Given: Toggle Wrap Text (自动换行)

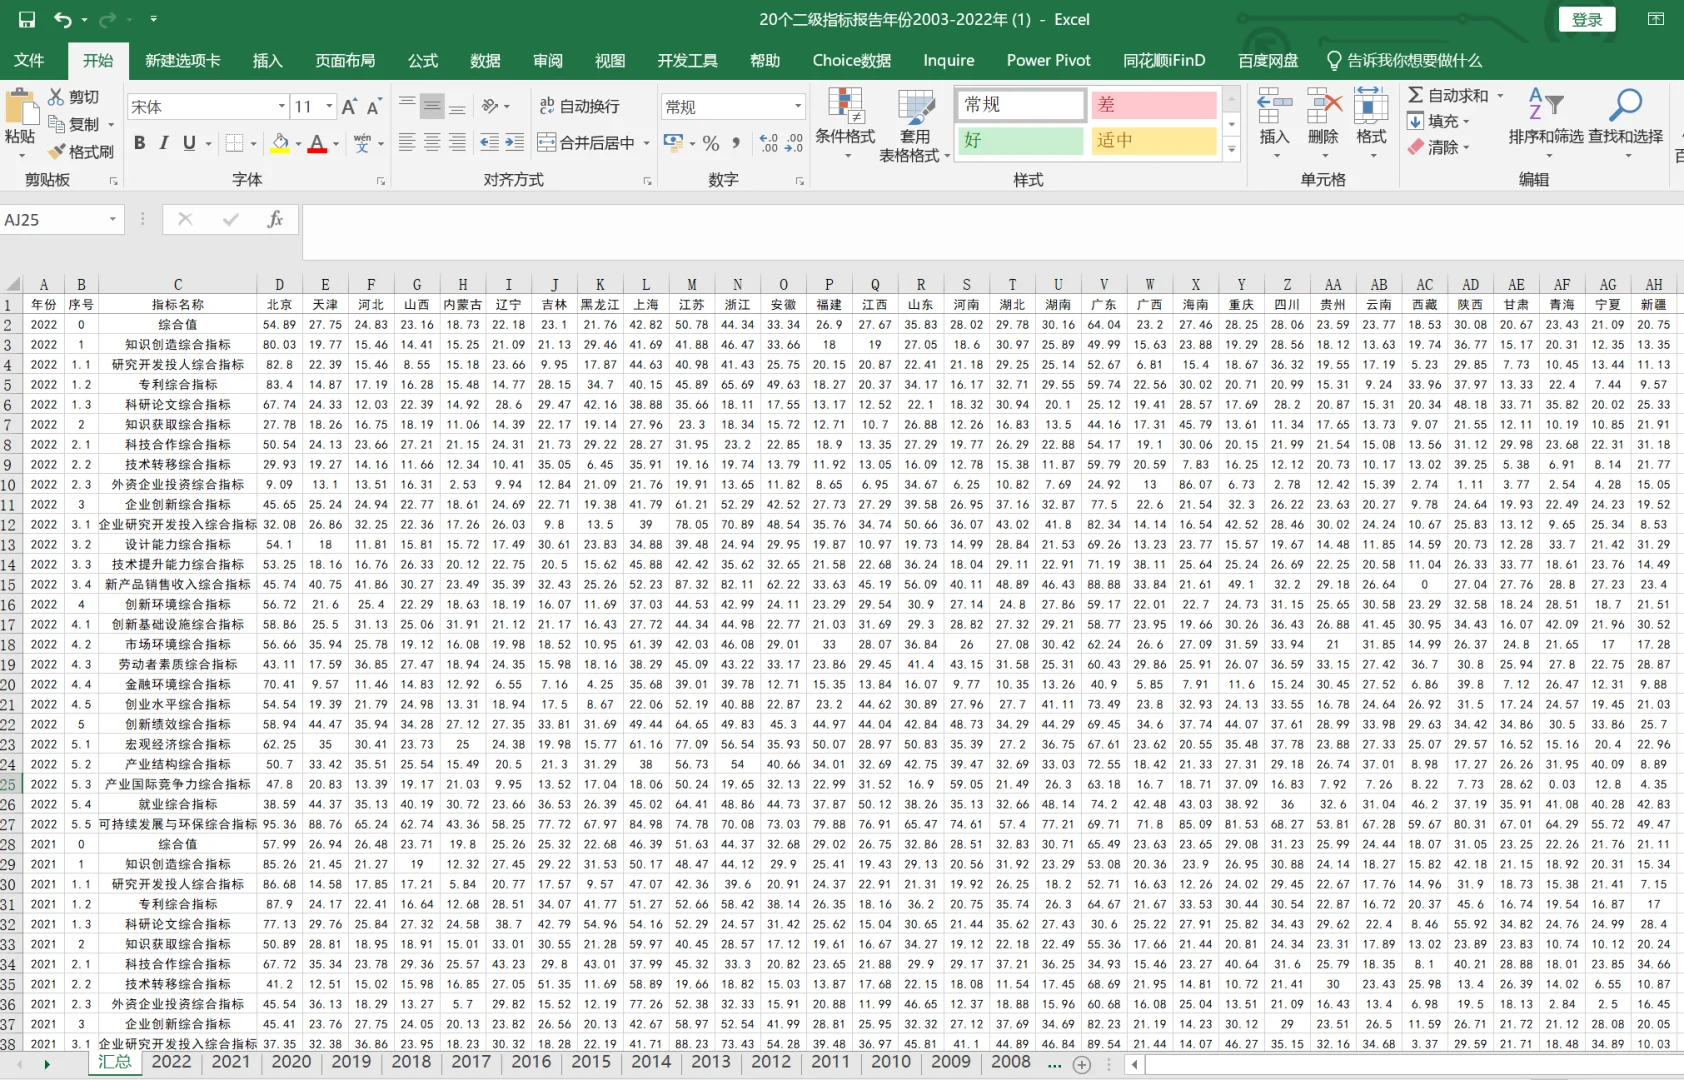Looking at the screenshot, I should pyautogui.click(x=580, y=106).
